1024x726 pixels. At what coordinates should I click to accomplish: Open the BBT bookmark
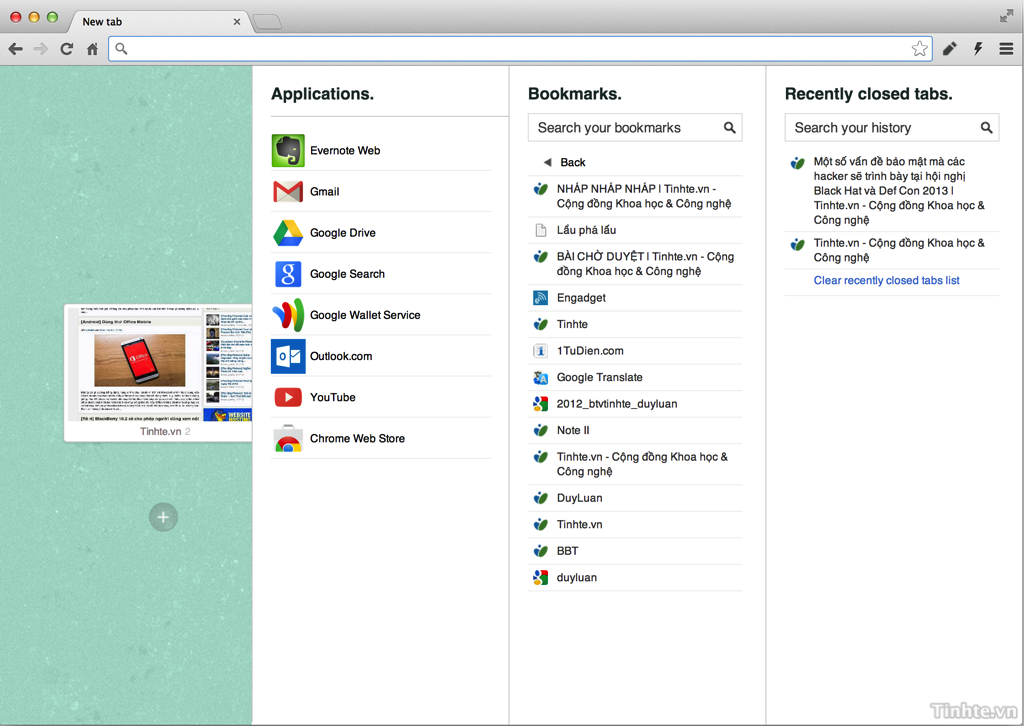[x=635, y=552]
